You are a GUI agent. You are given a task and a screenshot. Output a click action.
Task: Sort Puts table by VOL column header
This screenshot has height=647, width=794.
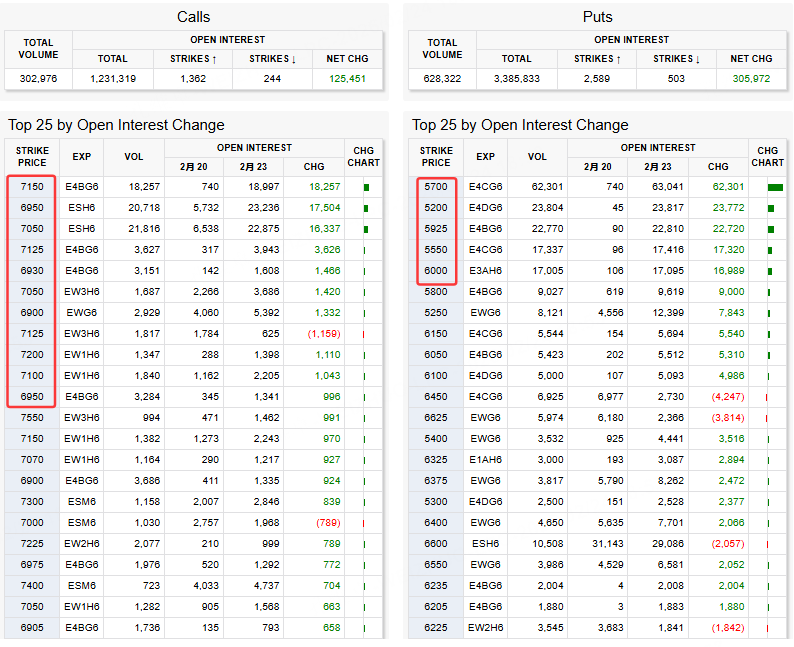pyautogui.click(x=538, y=157)
